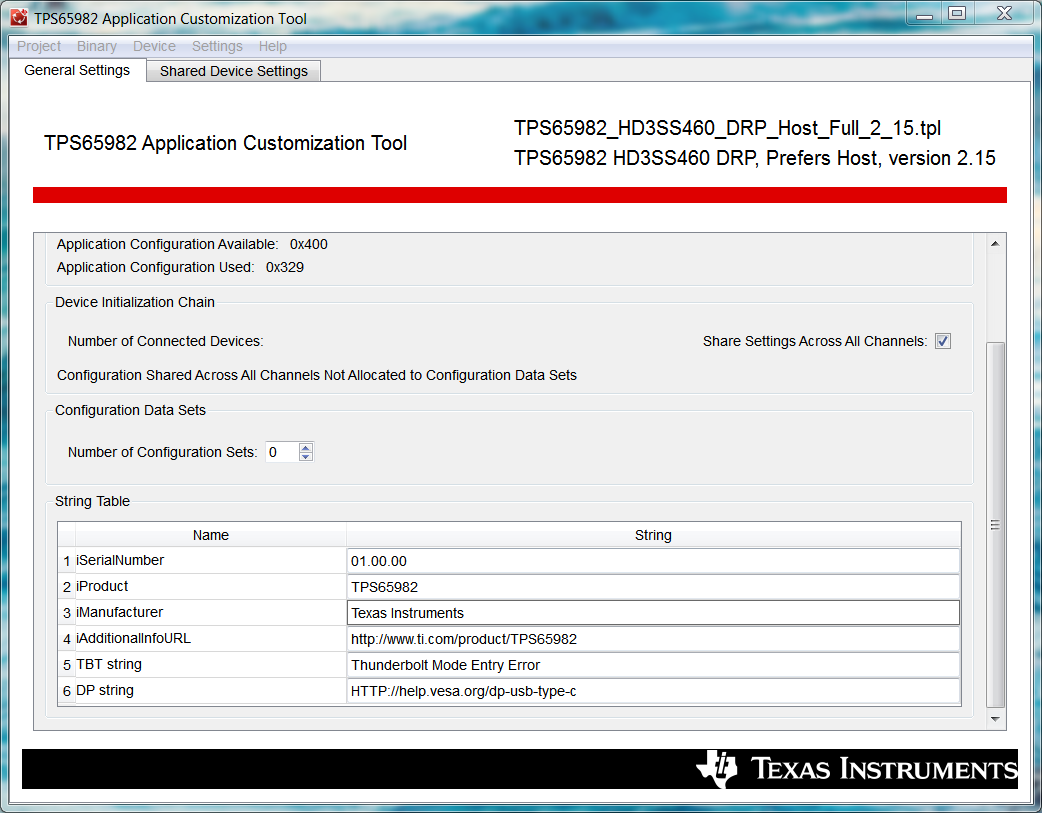This screenshot has height=813, width=1042.
Task: Toggle Share Settings Across All Channels checkbox
Action: point(942,341)
